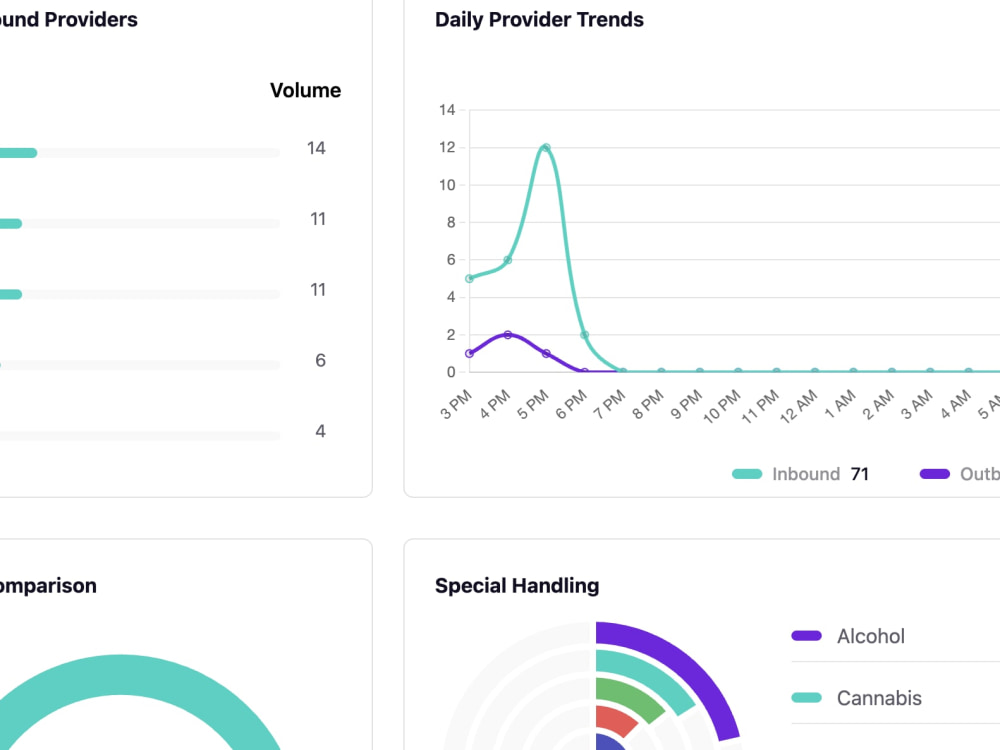Click the 2 AM x-axis label
The height and width of the screenshot is (750, 1000).
[x=878, y=405]
